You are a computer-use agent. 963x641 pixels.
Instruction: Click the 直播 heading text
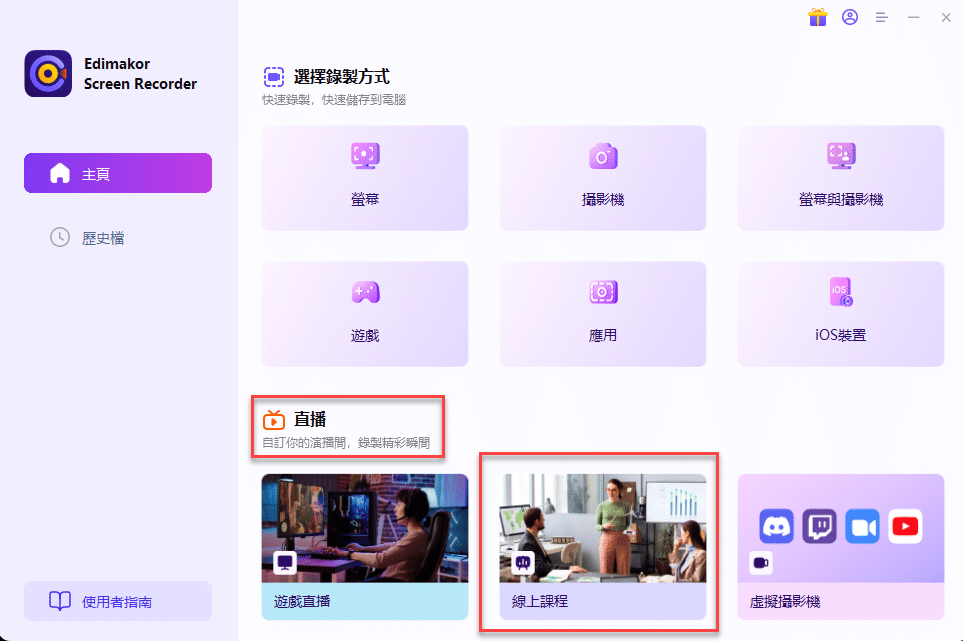pos(310,419)
